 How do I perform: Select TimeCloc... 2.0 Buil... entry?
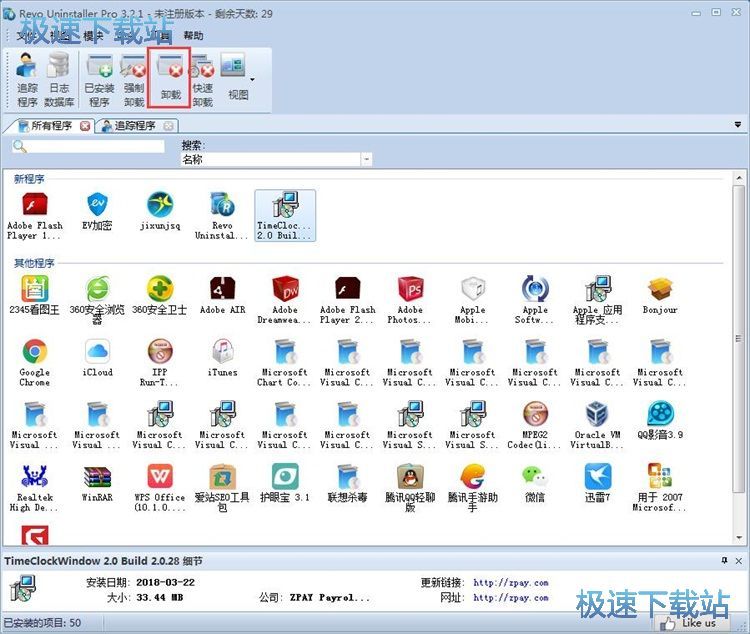(x=285, y=216)
